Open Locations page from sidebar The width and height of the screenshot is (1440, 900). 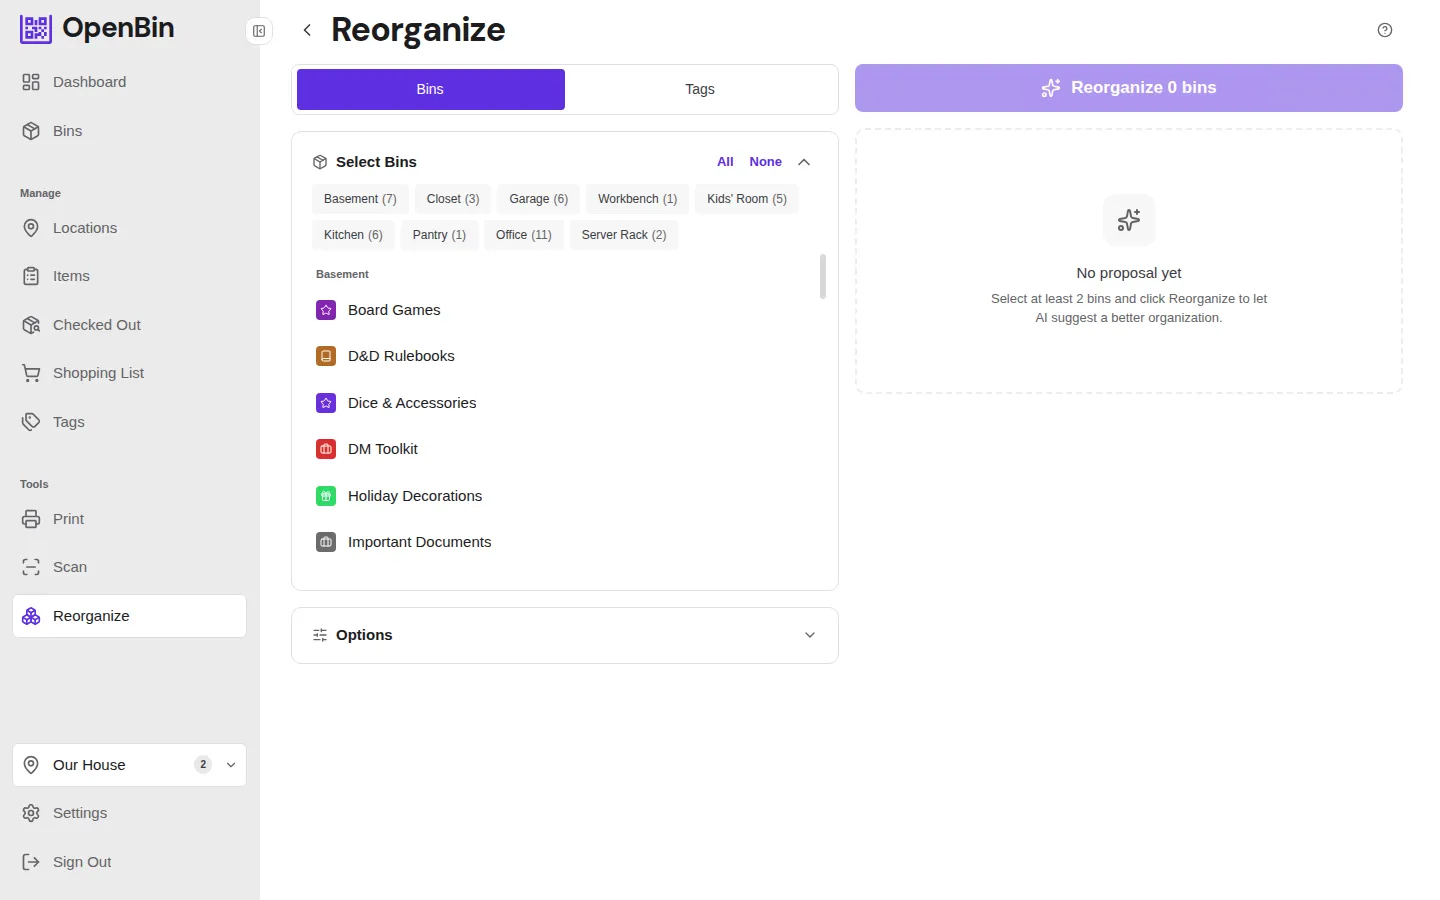pyautogui.click(x=130, y=228)
